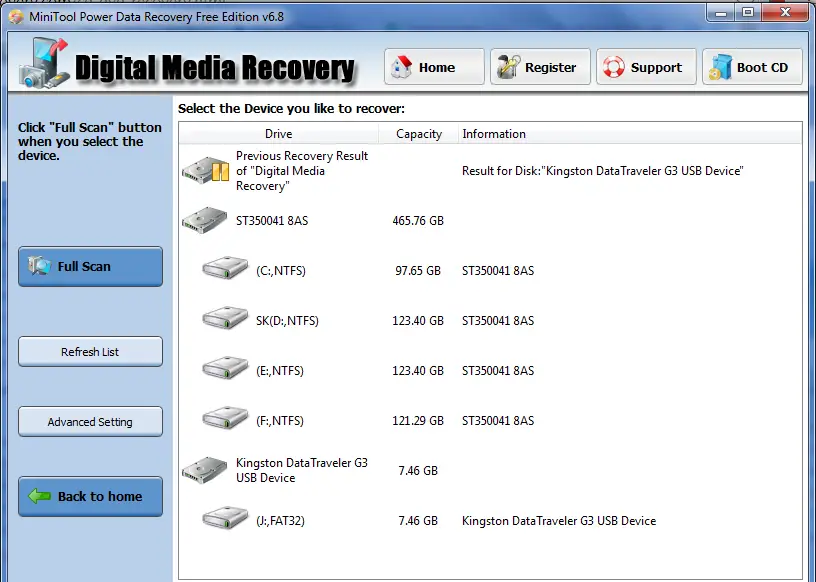Click the C: row ST350041 8AS information text
This screenshot has width=816, height=582.
[x=498, y=271]
